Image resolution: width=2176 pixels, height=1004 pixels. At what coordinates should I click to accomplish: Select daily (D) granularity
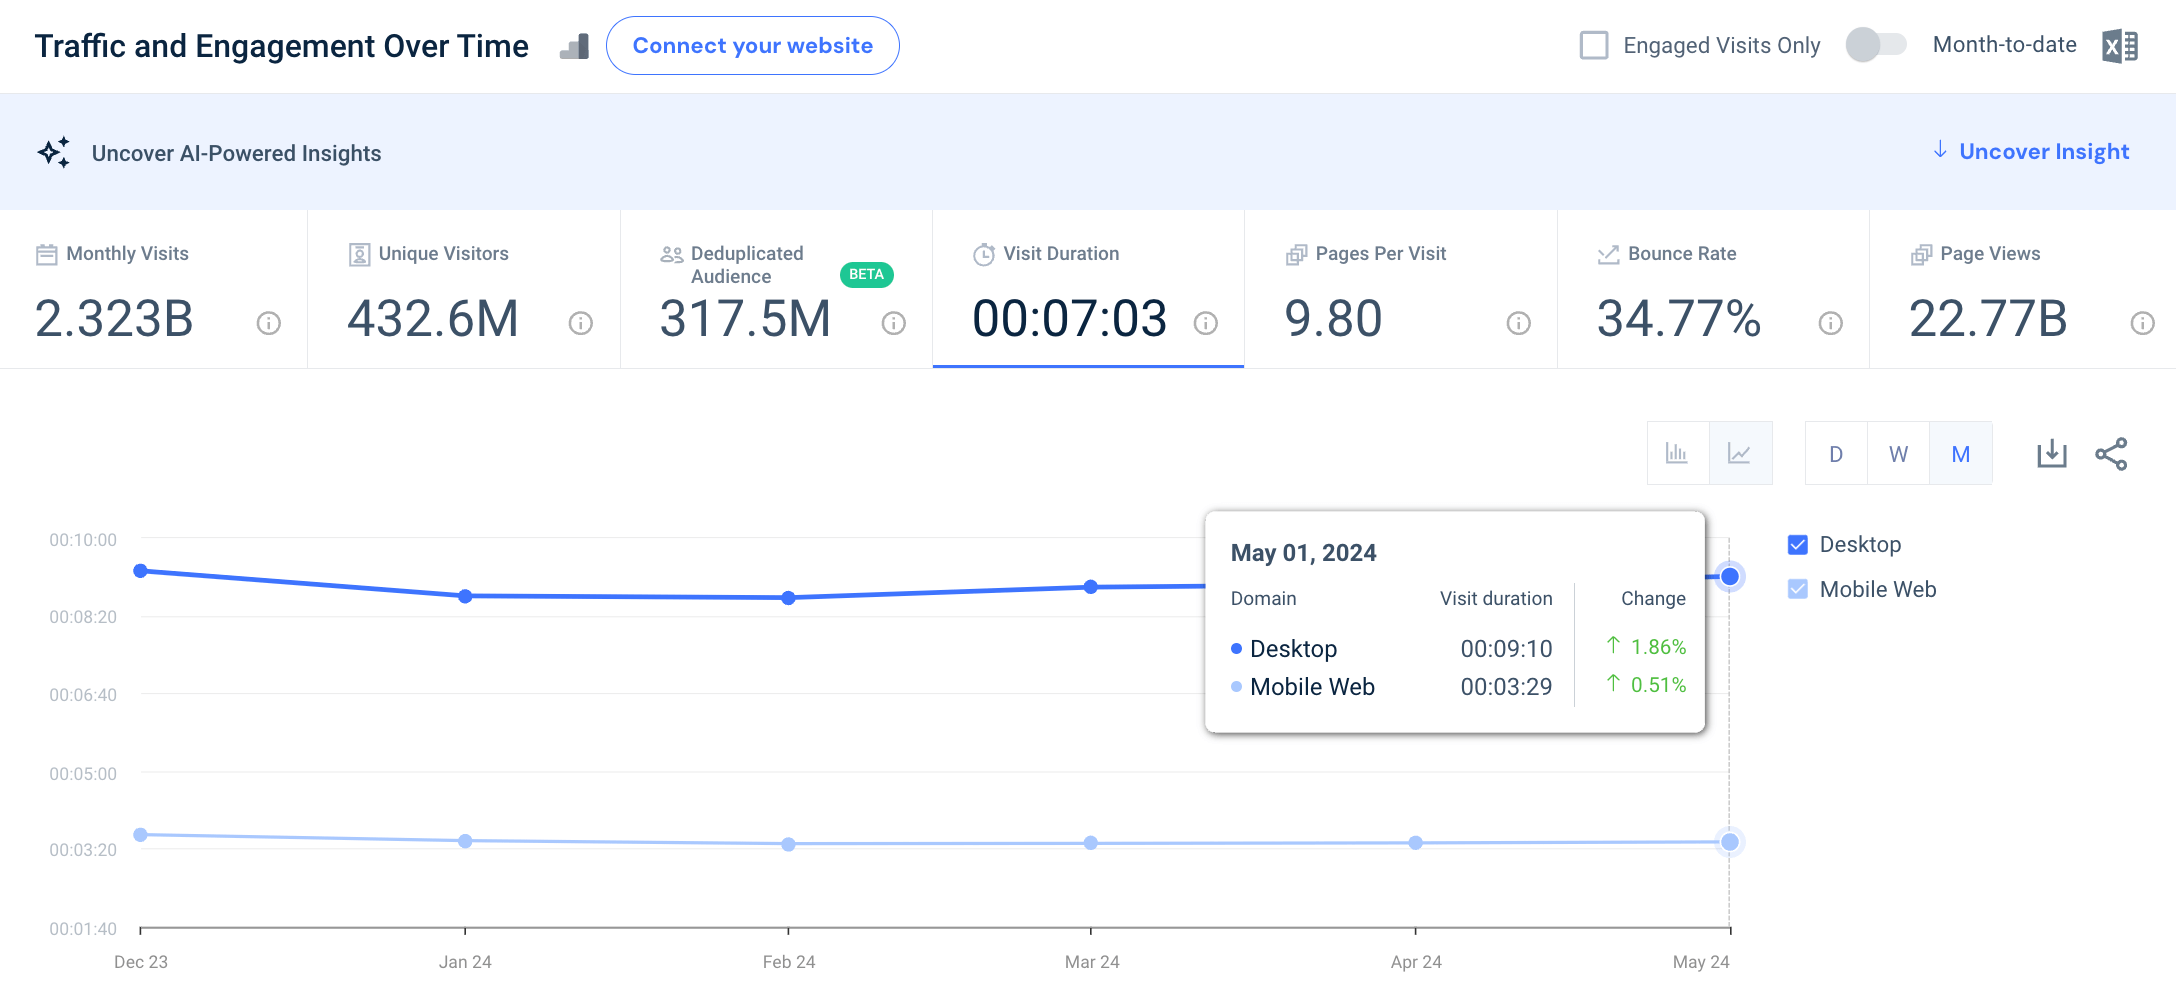tap(1836, 453)
